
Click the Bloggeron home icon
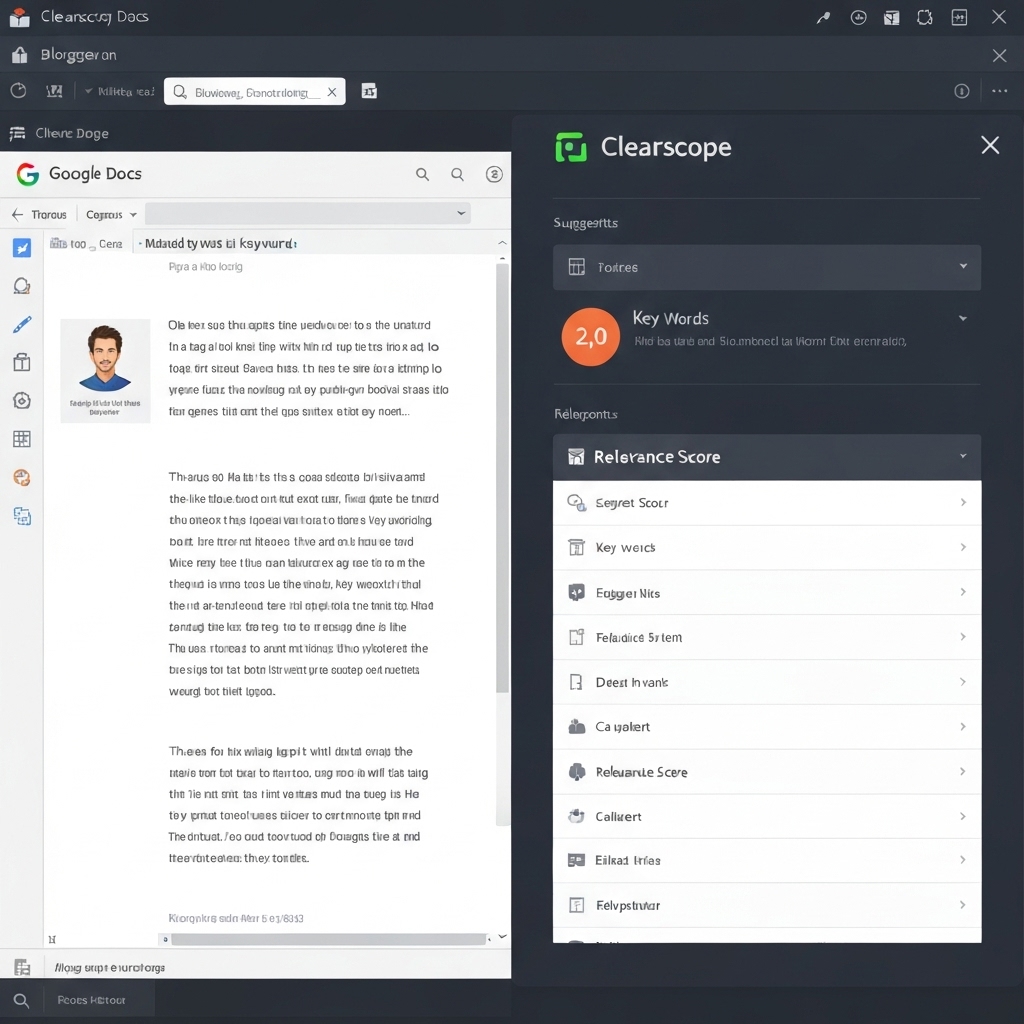tap(20, 55)
